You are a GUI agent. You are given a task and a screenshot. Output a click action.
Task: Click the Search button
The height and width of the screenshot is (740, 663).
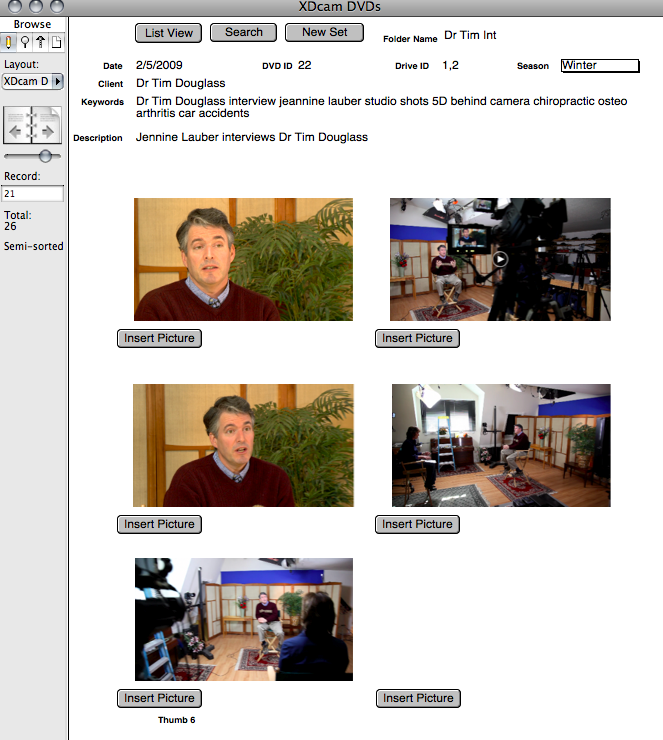click(243, 32)
